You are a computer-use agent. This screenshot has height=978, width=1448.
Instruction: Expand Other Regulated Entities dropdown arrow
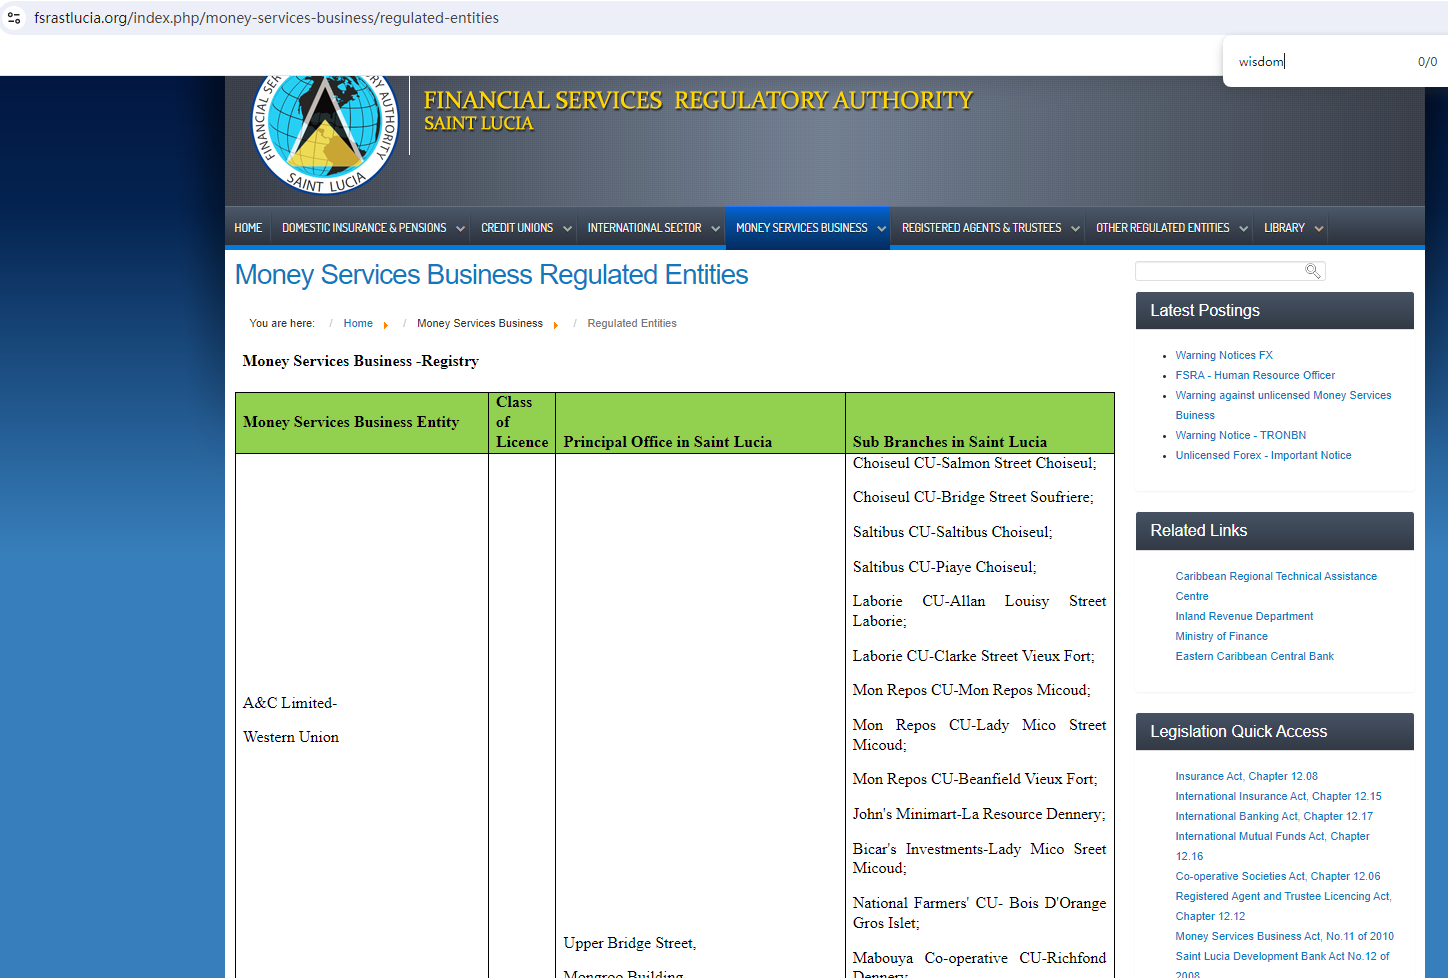pyautogui.click(x=1243, y=229)
